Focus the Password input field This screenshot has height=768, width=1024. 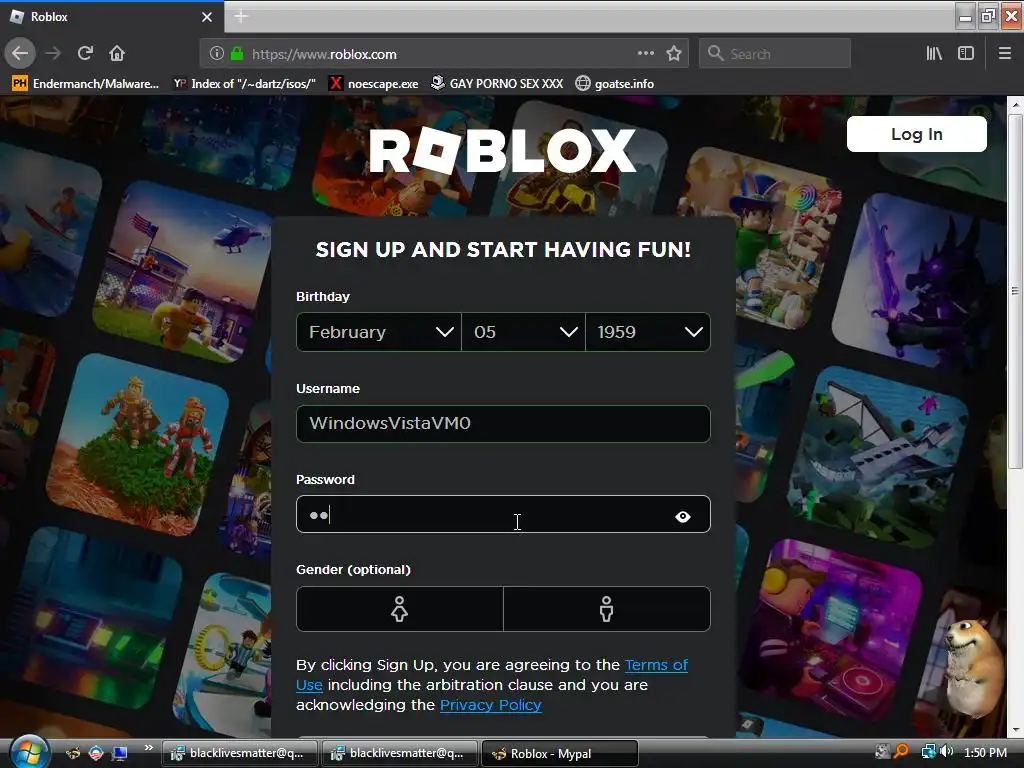coord(503,514)
